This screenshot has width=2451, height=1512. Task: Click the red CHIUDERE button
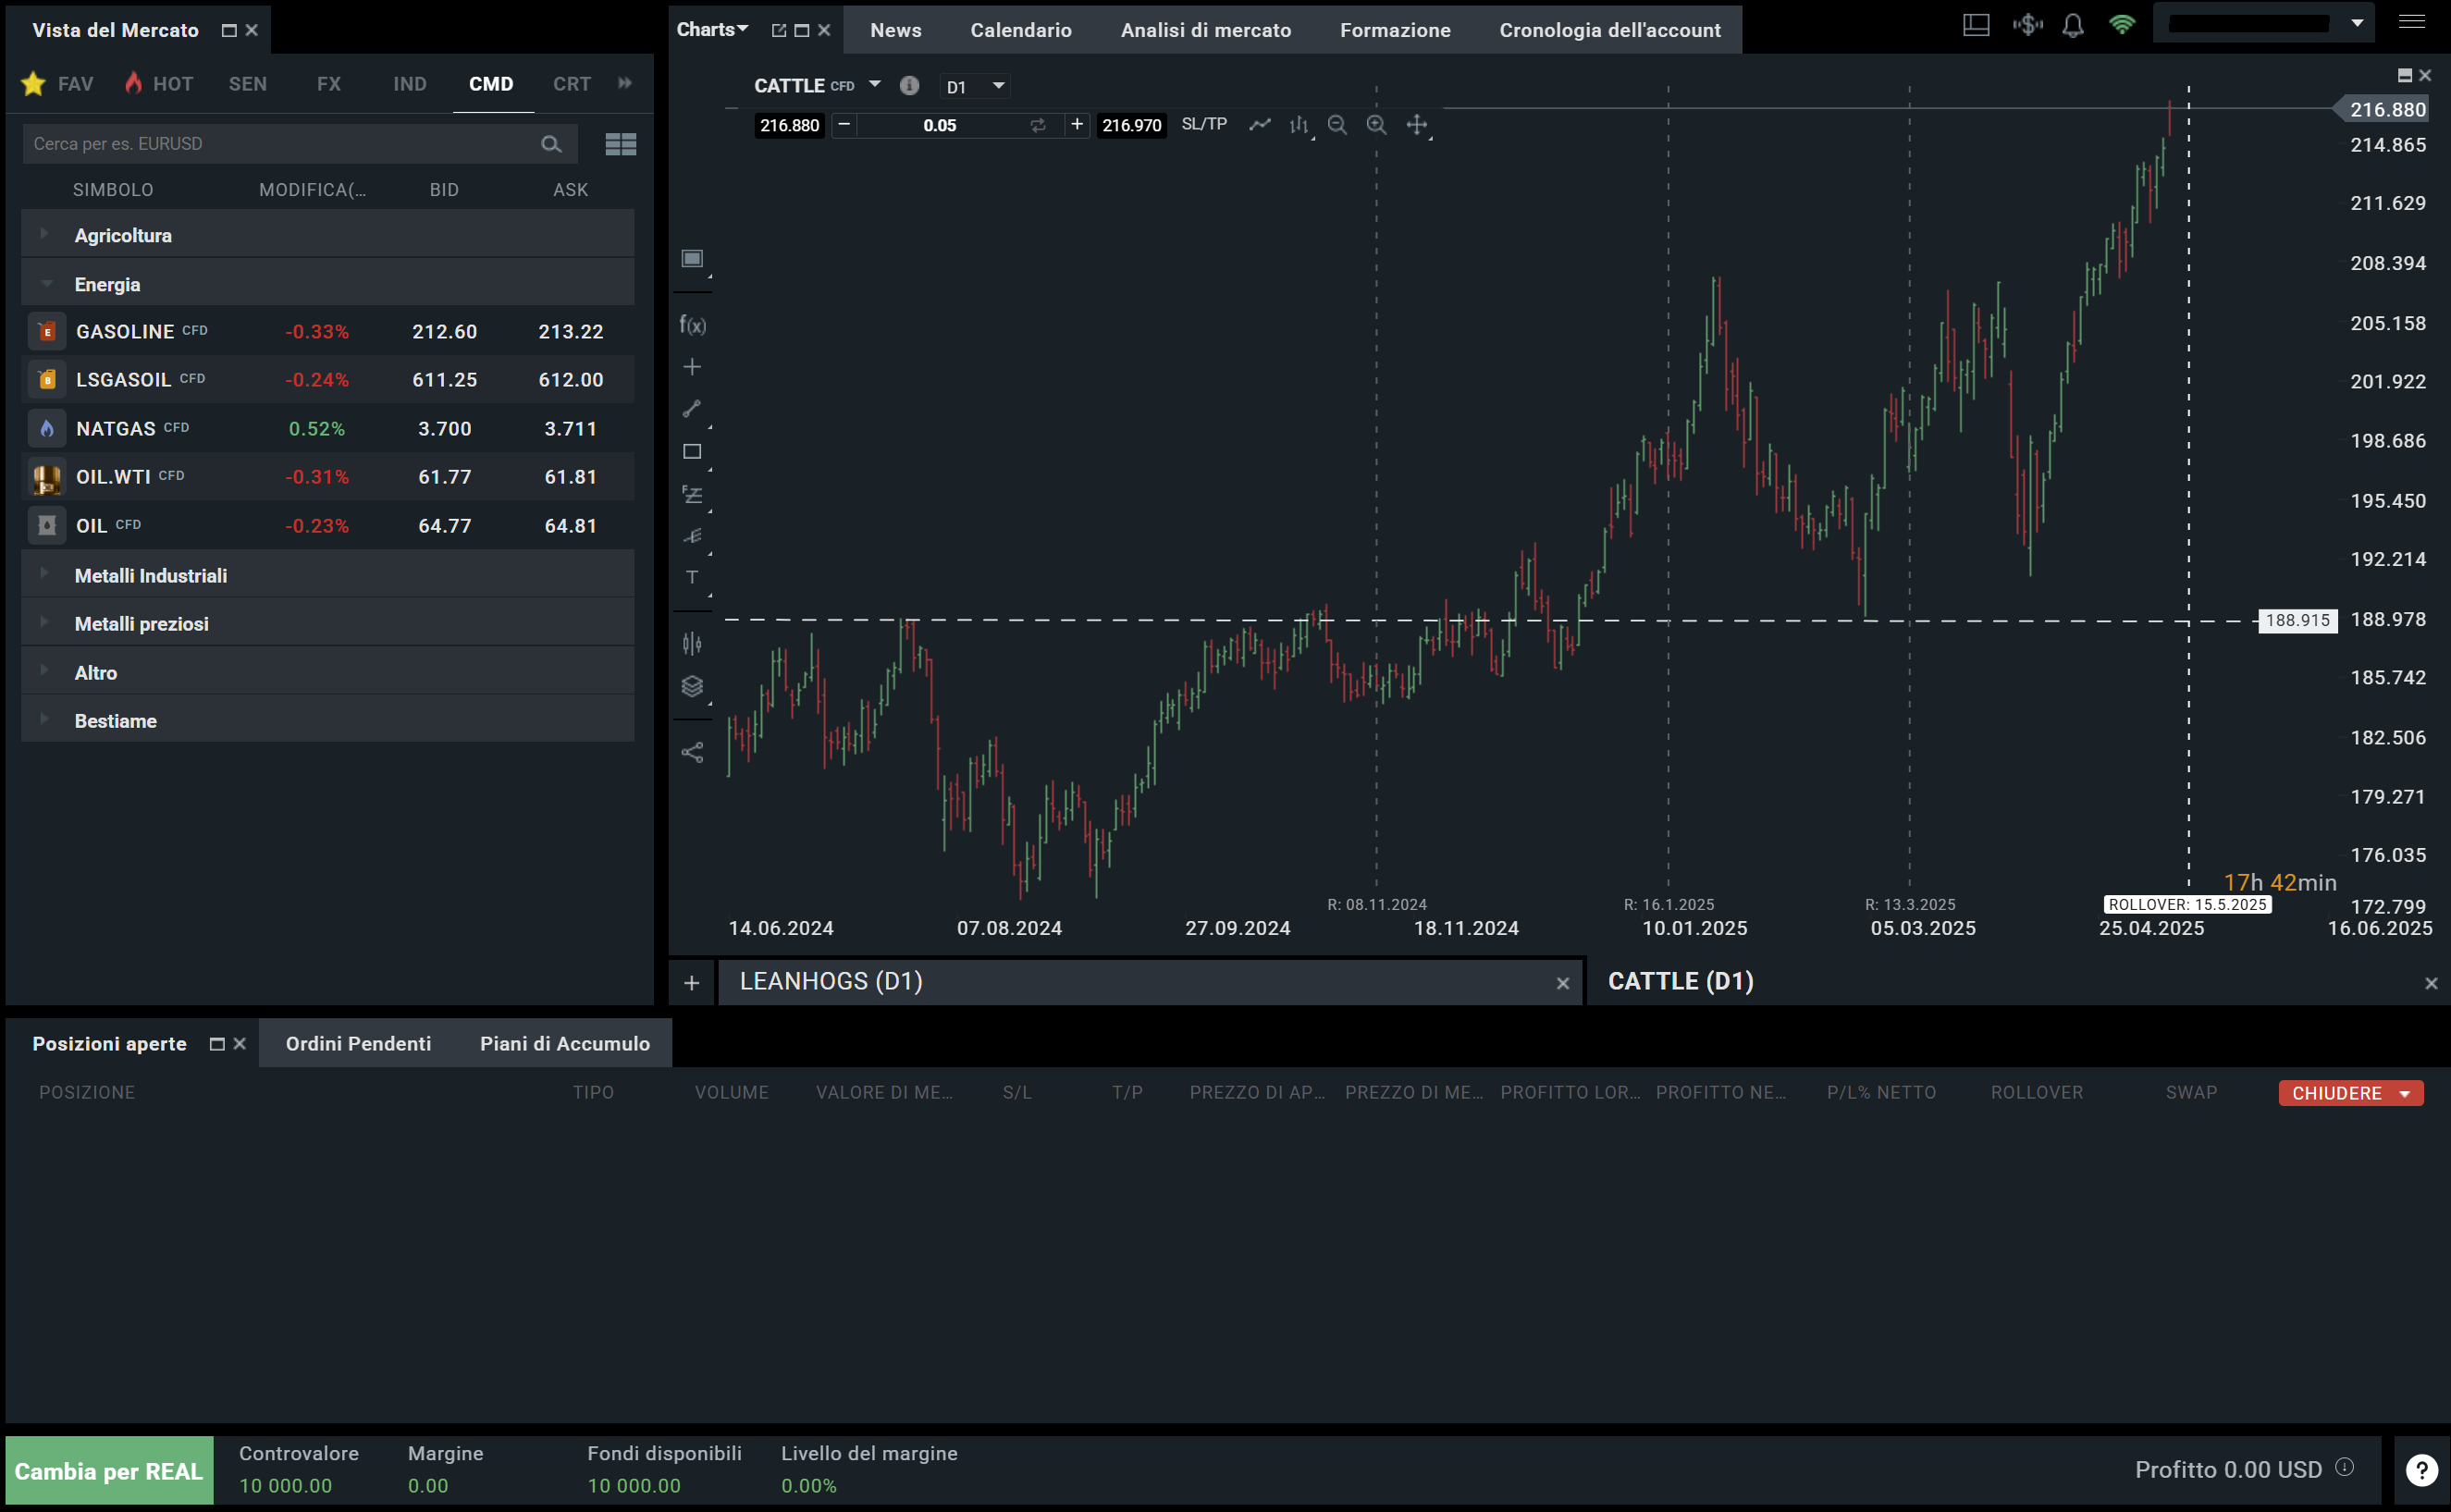pos(2337,1093)
